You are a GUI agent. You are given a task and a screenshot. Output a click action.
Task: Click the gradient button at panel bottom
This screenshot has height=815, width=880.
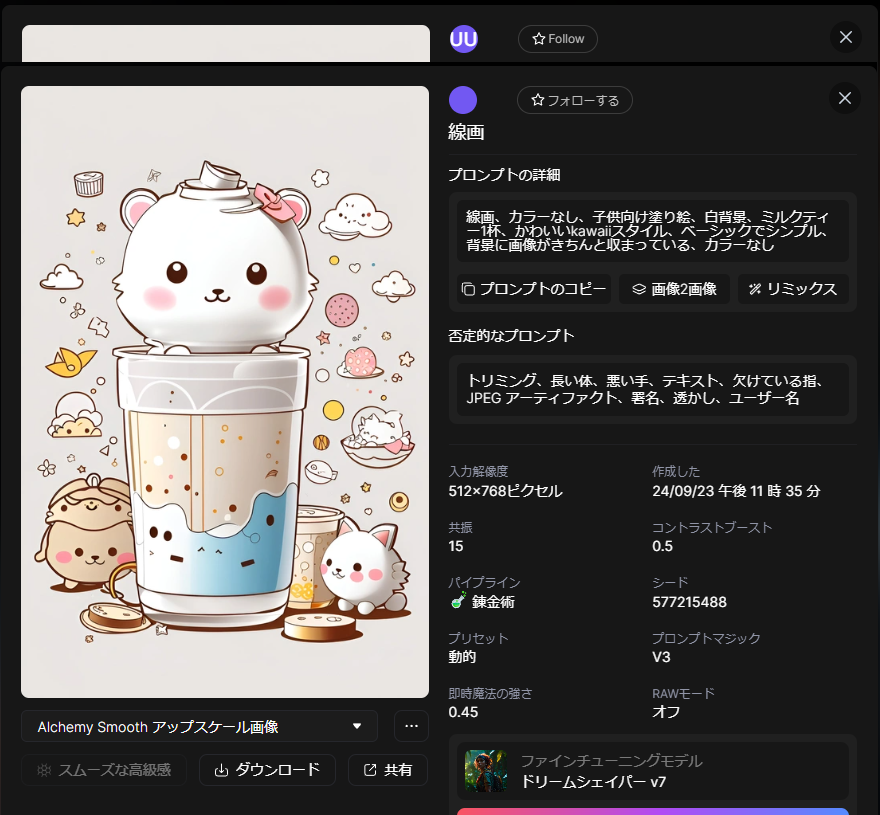(652, 811)
